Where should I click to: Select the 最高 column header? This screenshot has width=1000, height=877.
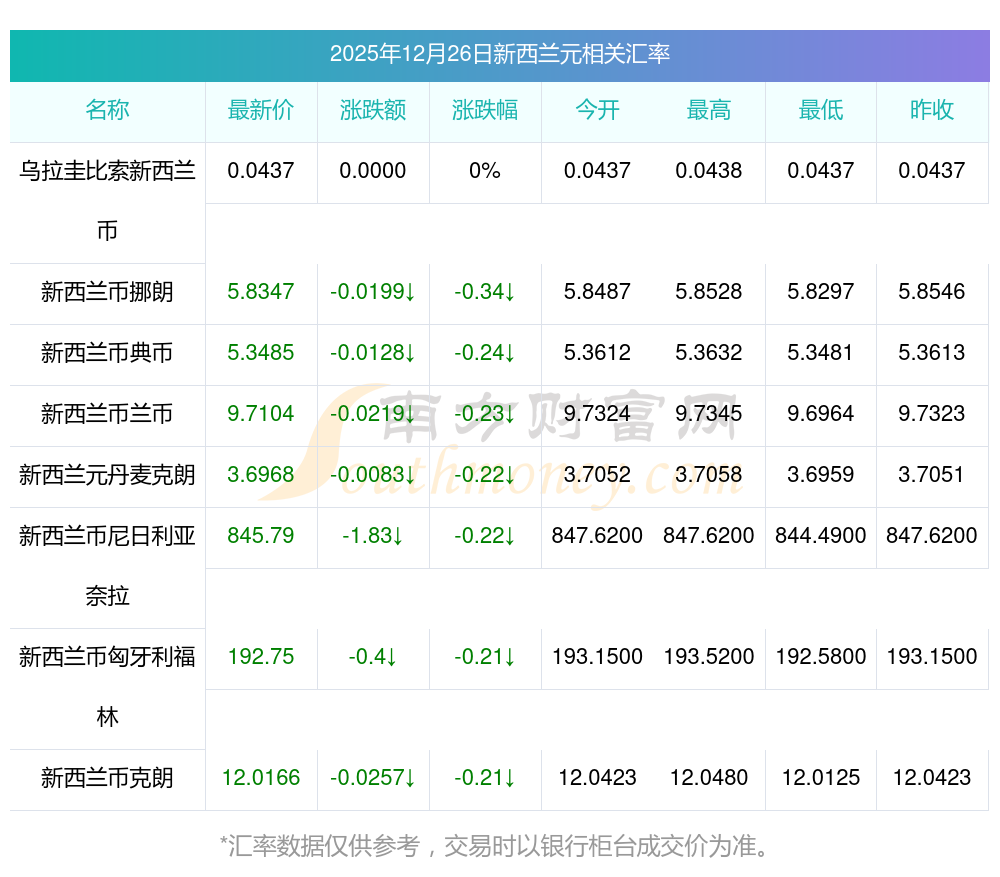tap(709, 111)
